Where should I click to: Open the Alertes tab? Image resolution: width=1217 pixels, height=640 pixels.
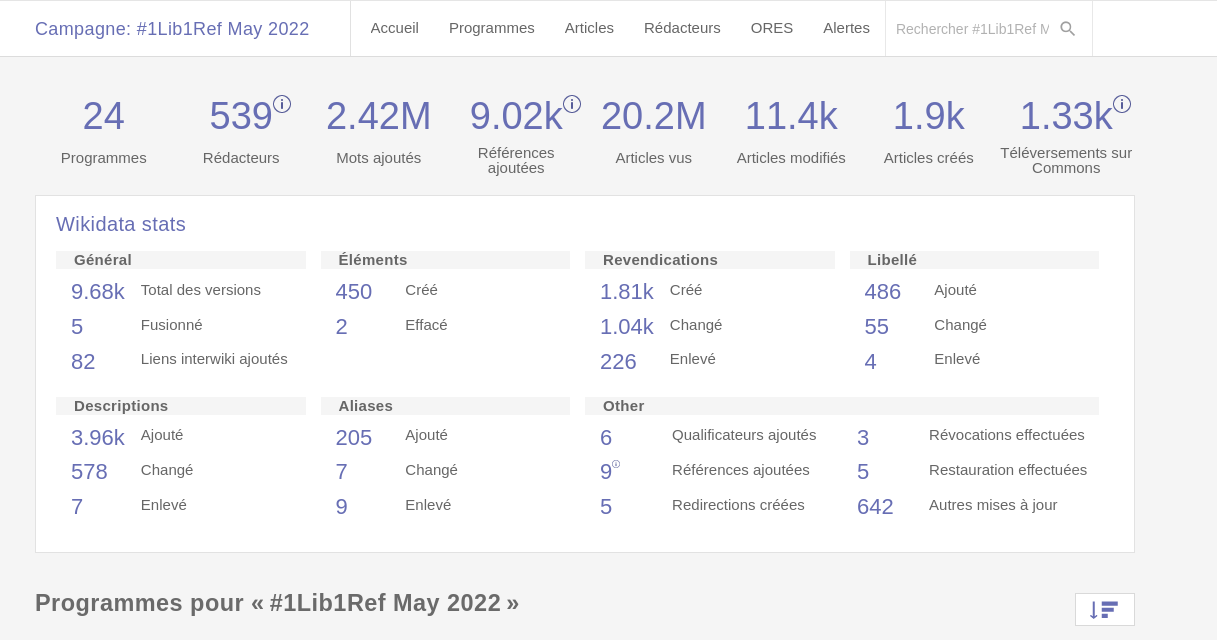[x=846, y=28]
